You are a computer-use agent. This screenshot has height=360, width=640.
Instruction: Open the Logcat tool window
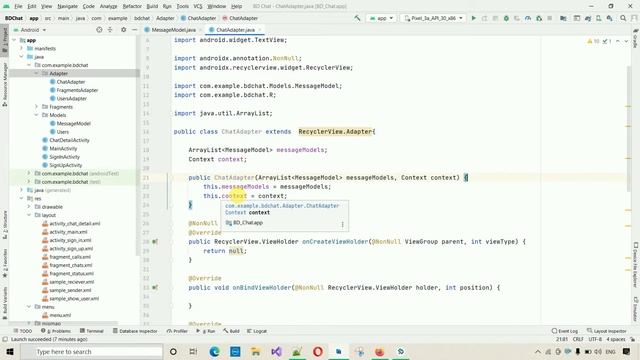click(x=257, y=331)
